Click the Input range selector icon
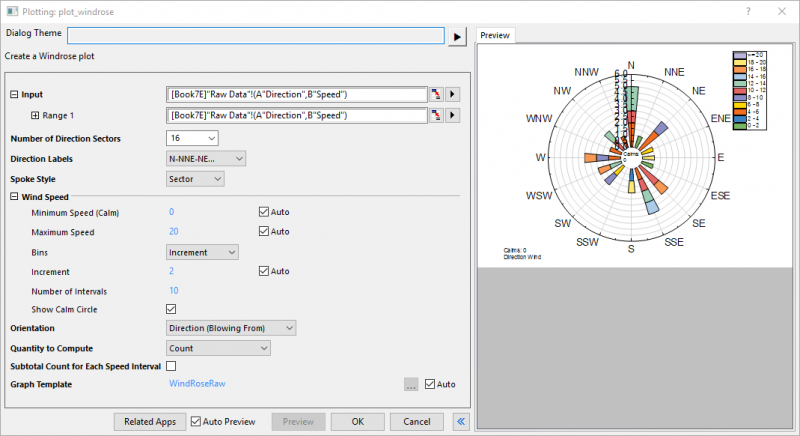Viewport: 800px width, 436px height. 436,94
